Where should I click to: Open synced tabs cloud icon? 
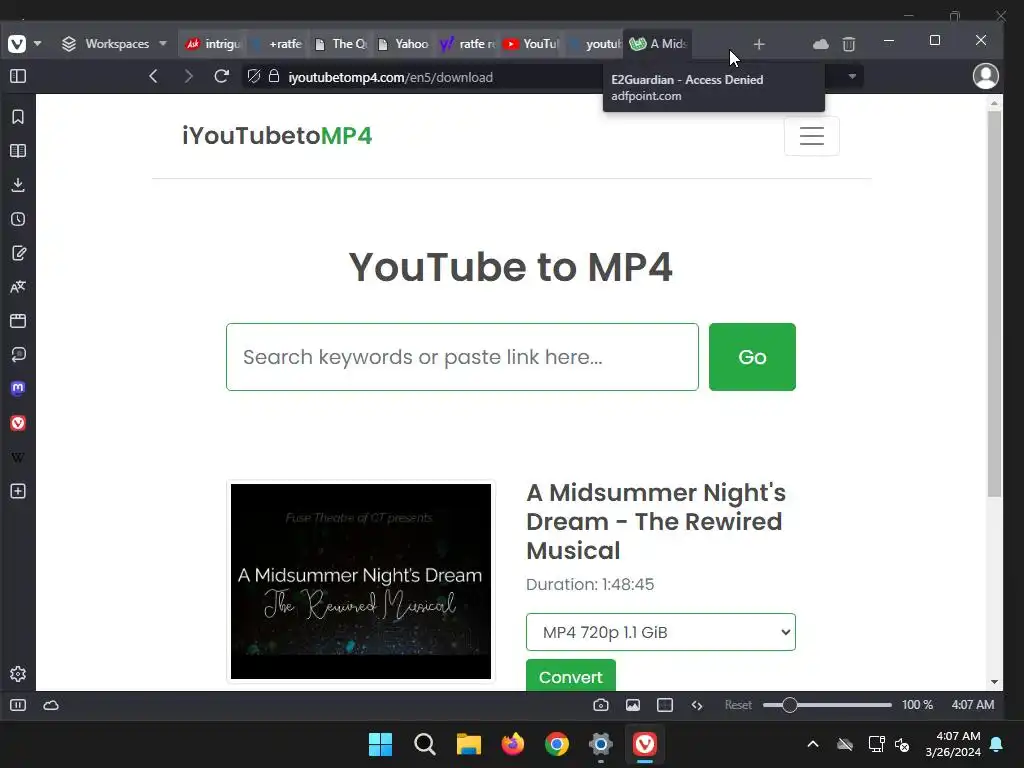click(x=821, y=44)
